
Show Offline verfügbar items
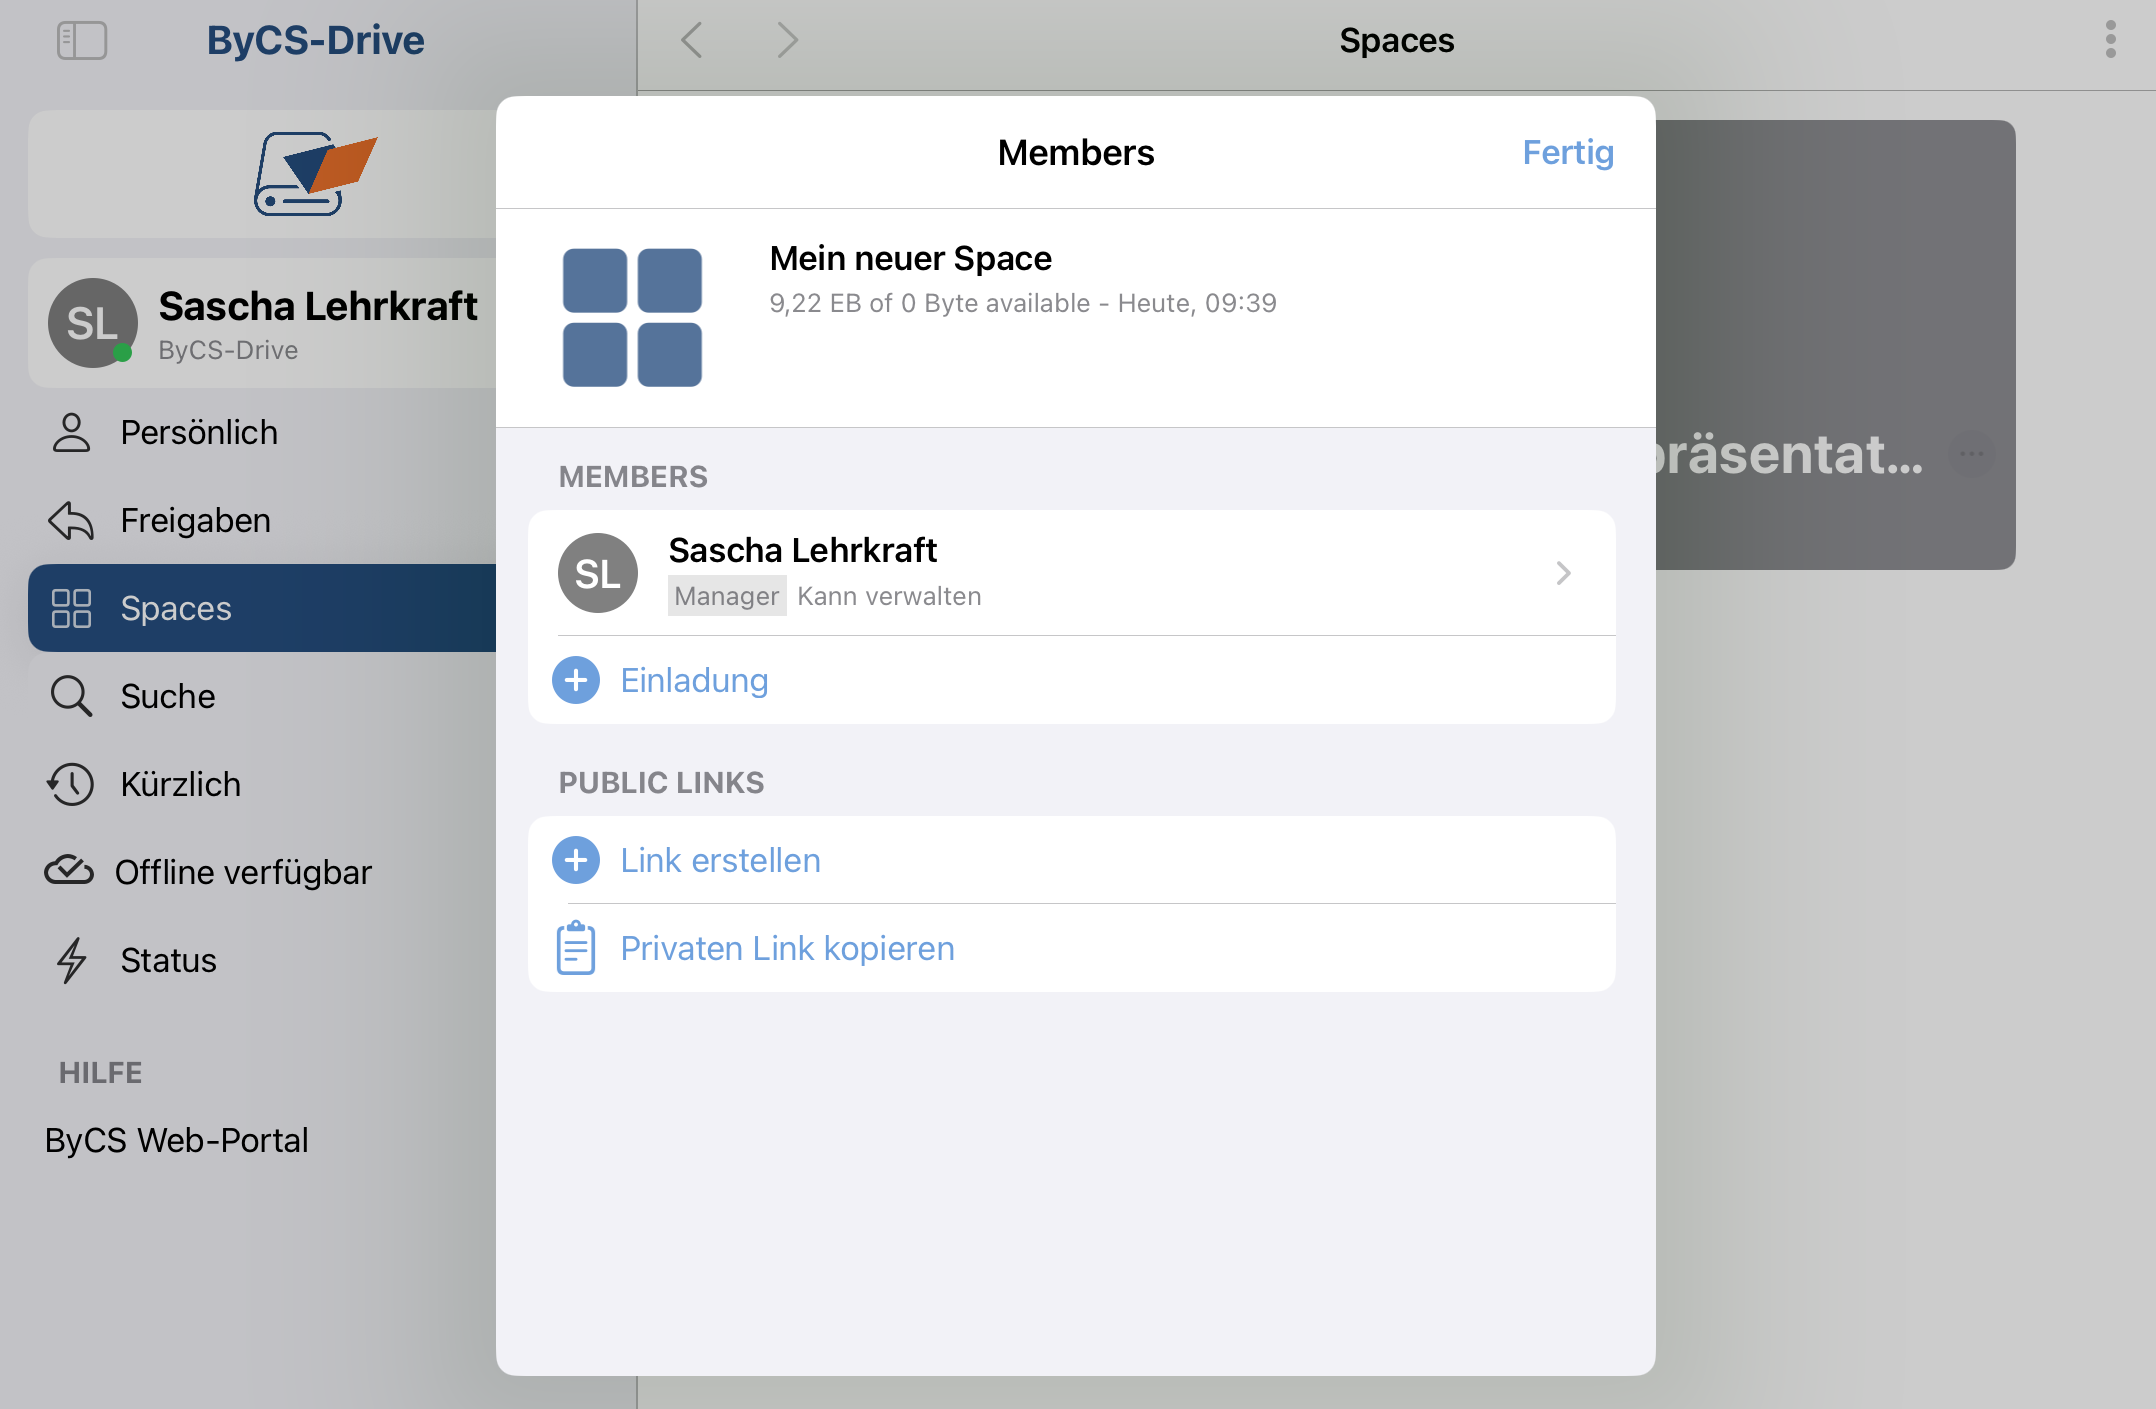242,872
